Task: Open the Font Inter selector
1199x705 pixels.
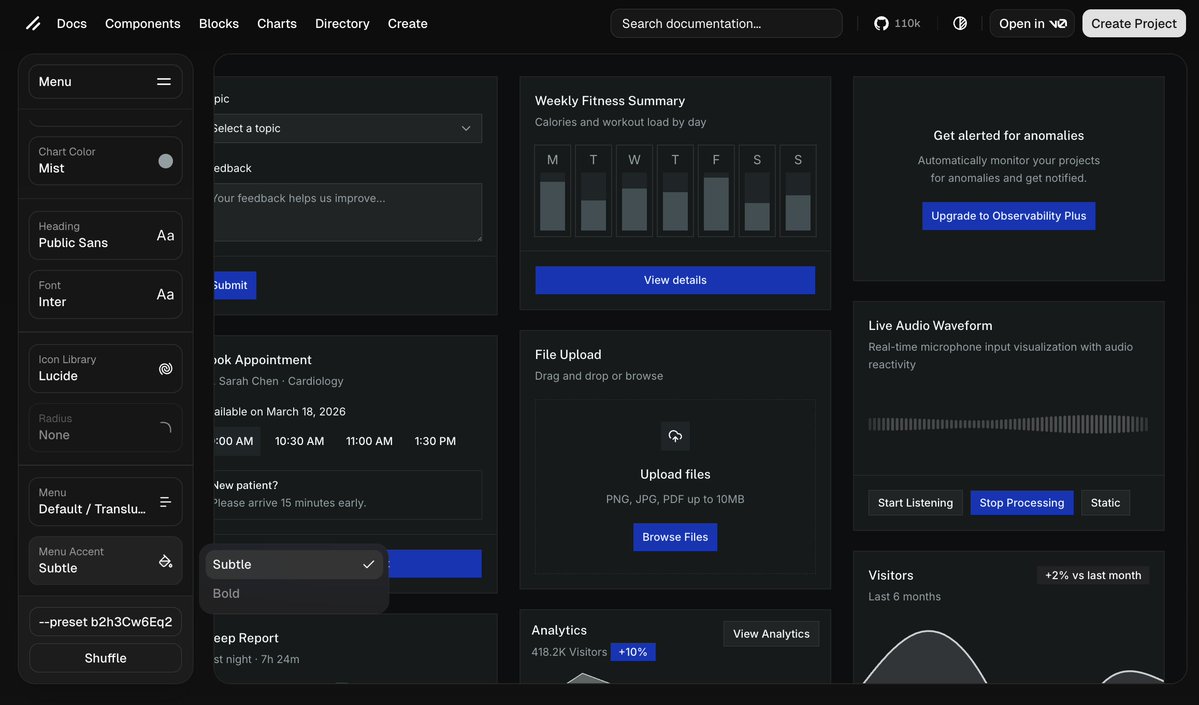Action: (106, 294)
